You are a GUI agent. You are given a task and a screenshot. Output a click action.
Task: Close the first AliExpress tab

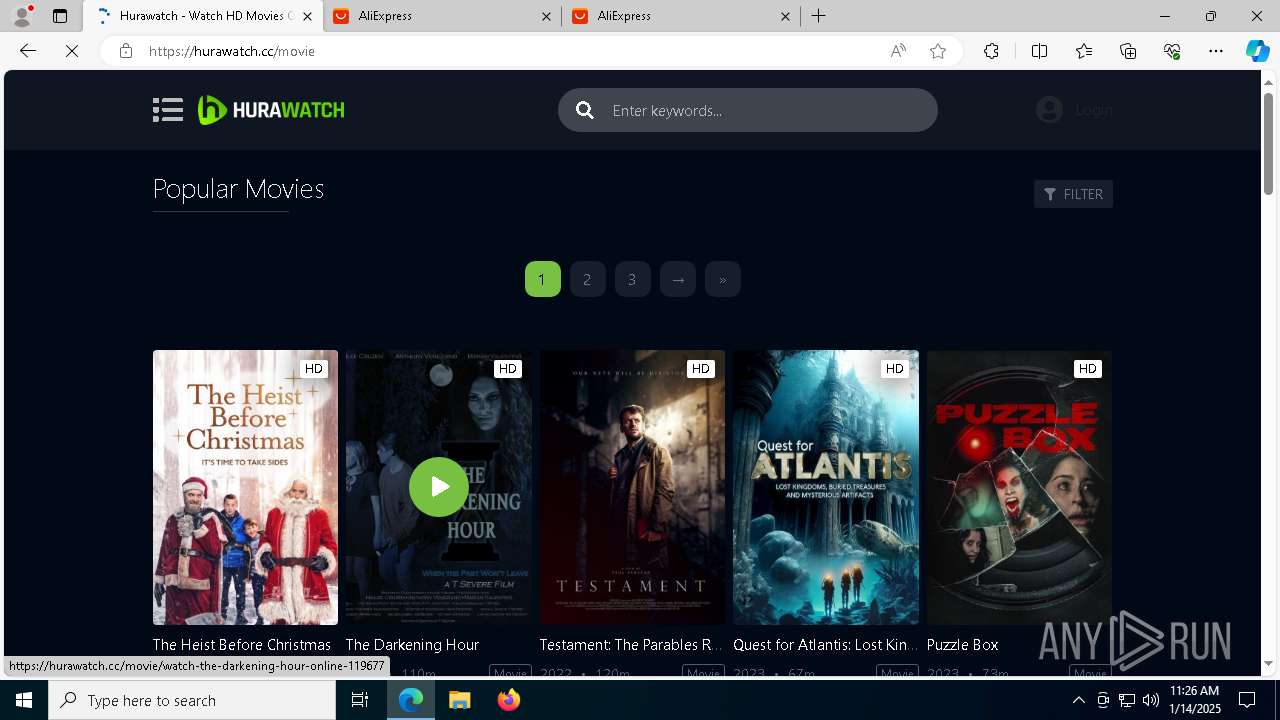547,16
